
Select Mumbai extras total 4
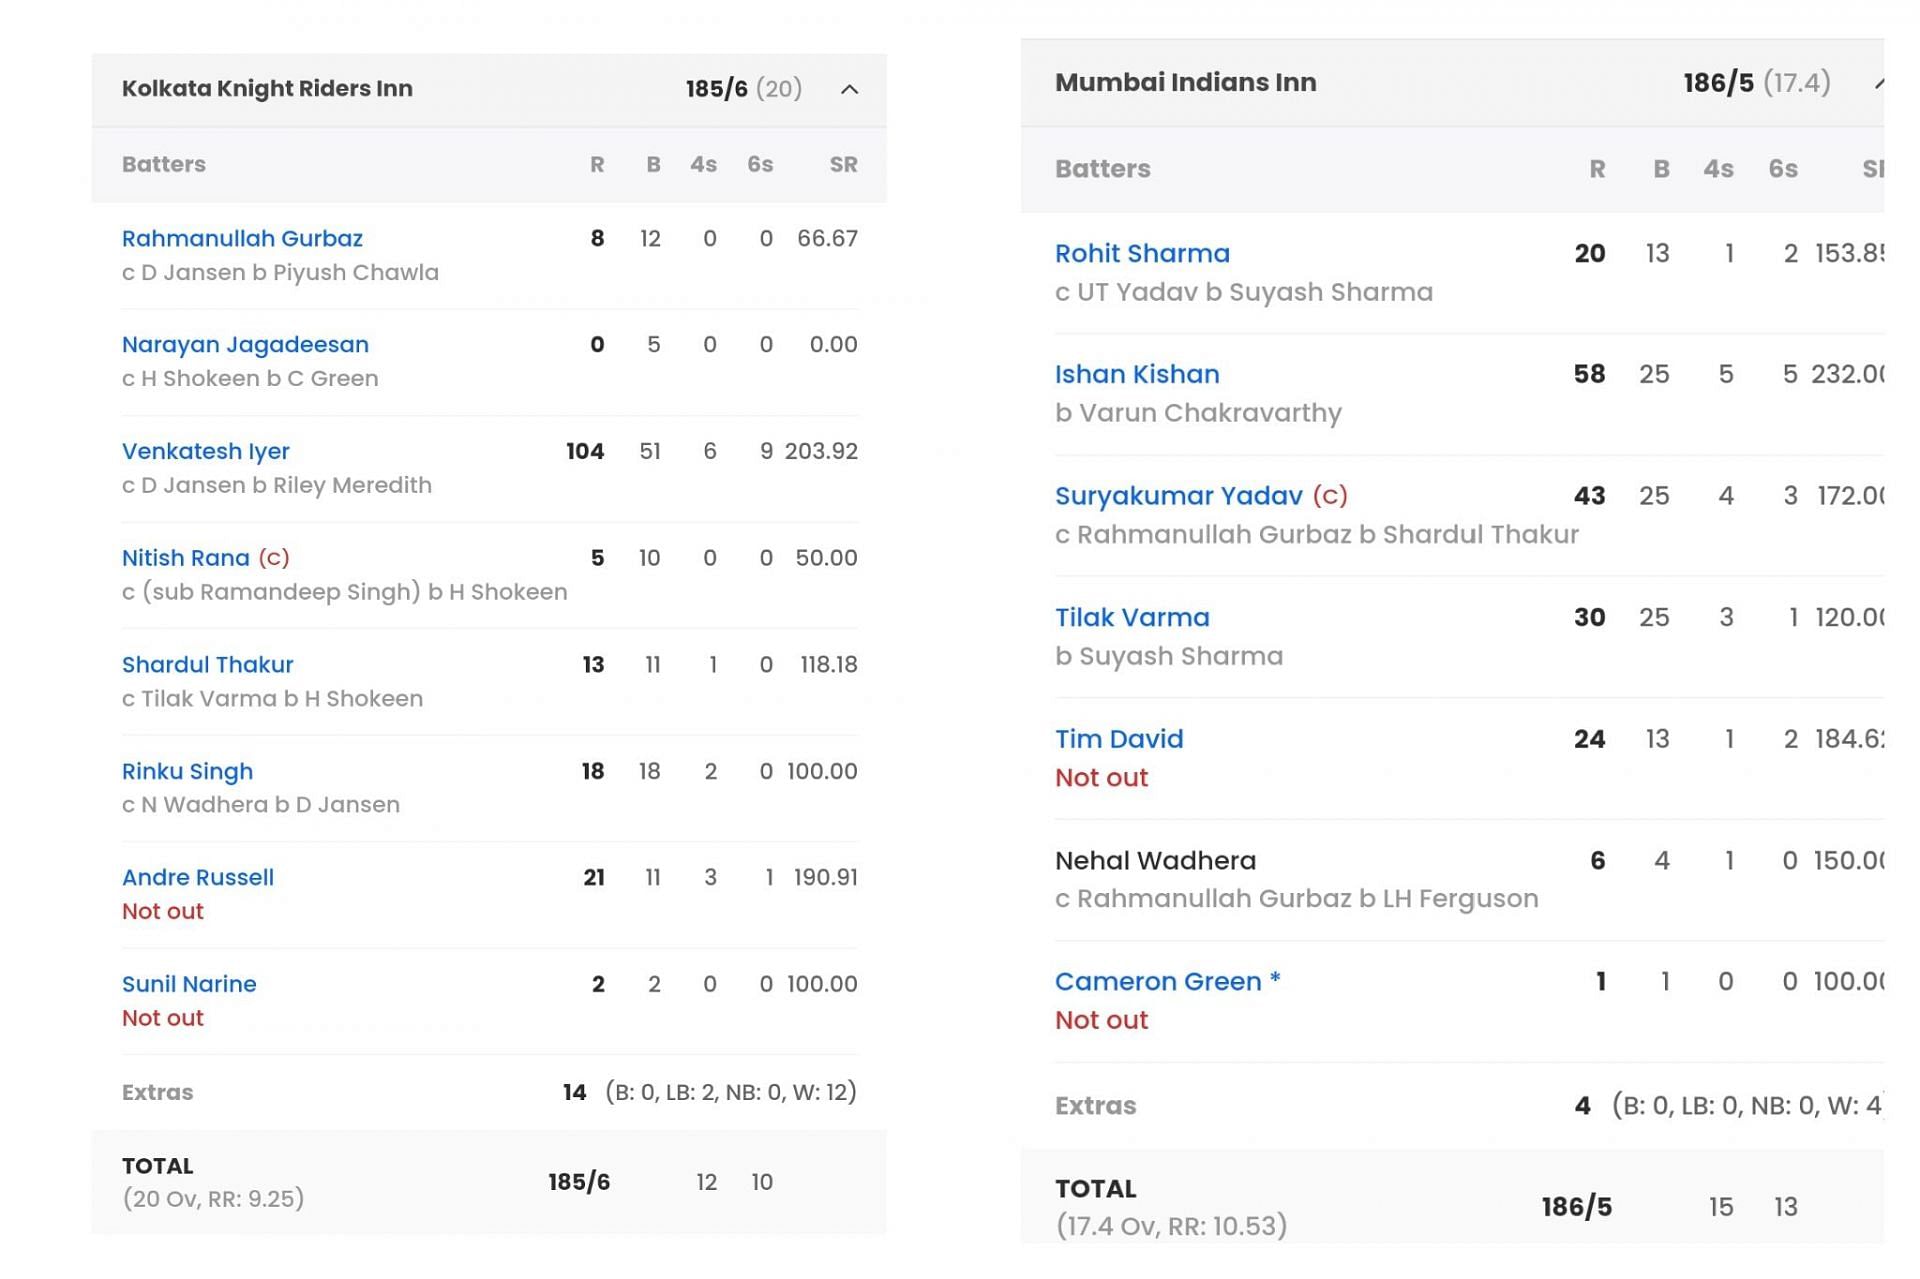[x=1582, y=1106]
